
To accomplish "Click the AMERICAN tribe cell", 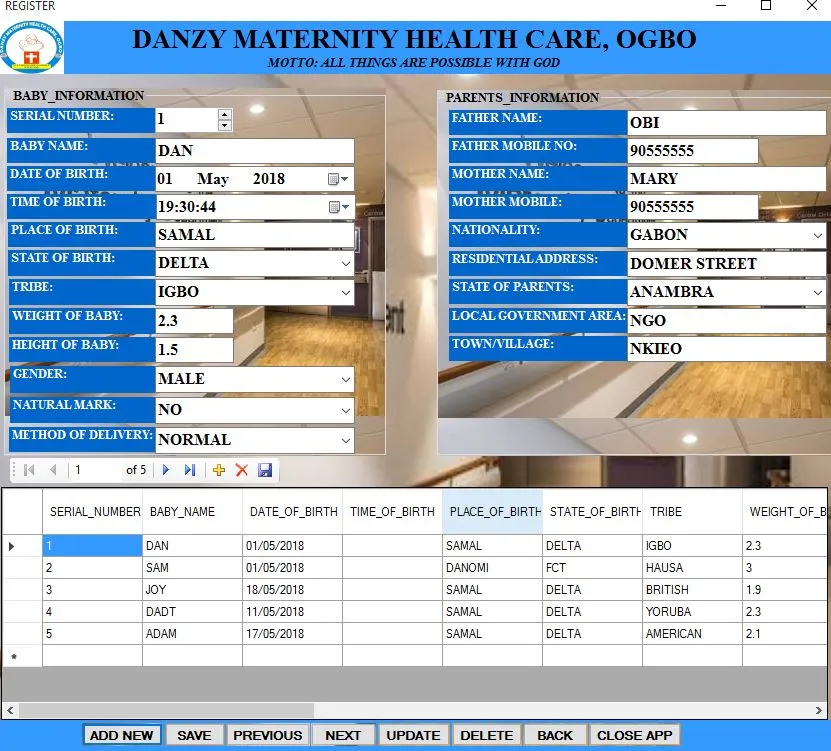I will pyautogui.click(x=692, y=634).
